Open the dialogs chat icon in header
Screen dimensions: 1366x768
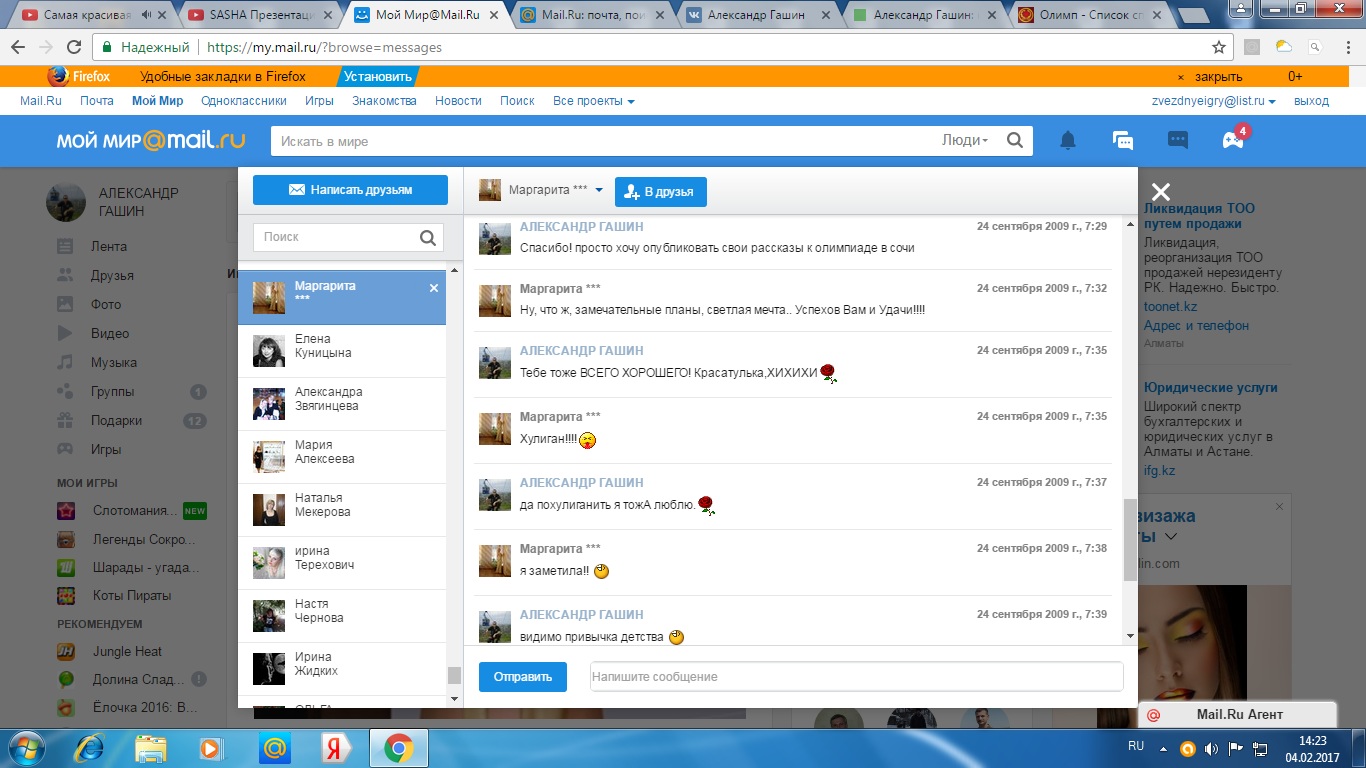pos(1123,141)
